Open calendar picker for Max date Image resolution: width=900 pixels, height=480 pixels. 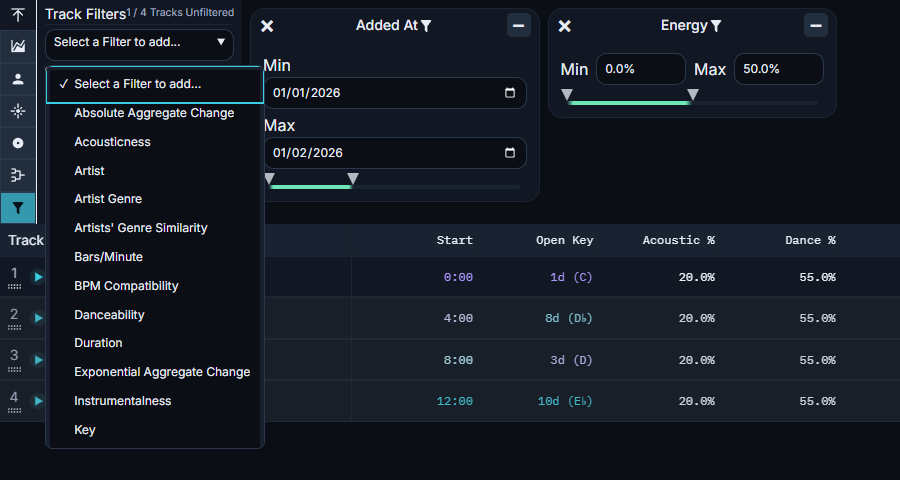(x=510, y=153)
